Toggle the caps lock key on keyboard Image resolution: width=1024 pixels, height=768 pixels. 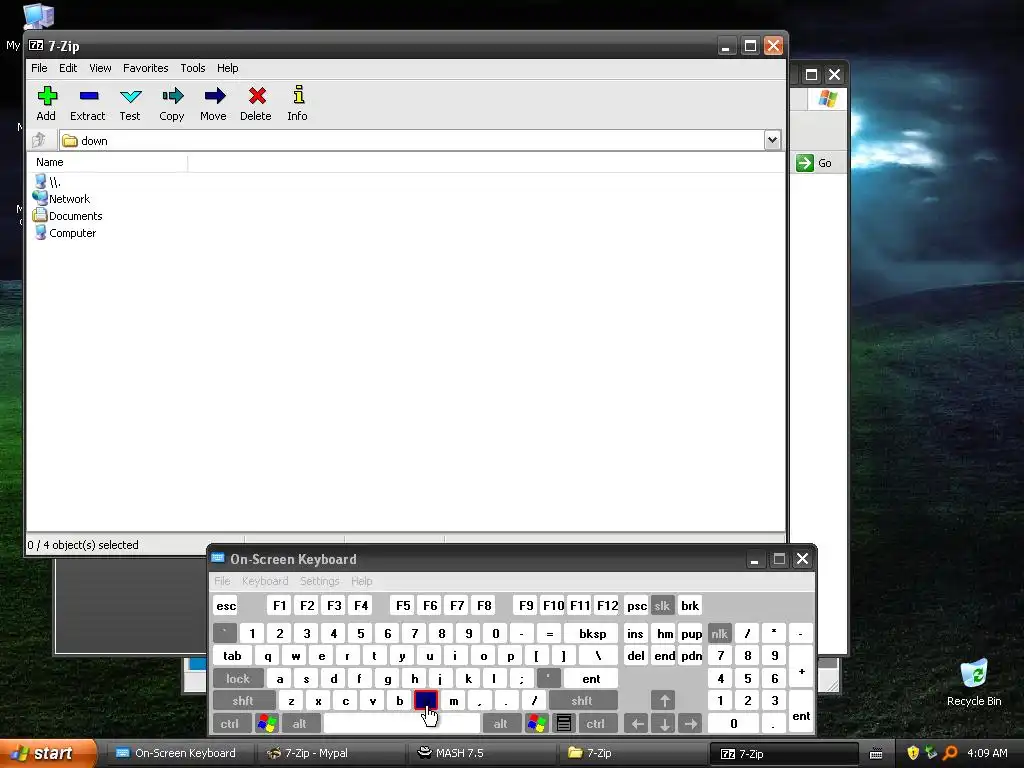[x=238, y=679]
